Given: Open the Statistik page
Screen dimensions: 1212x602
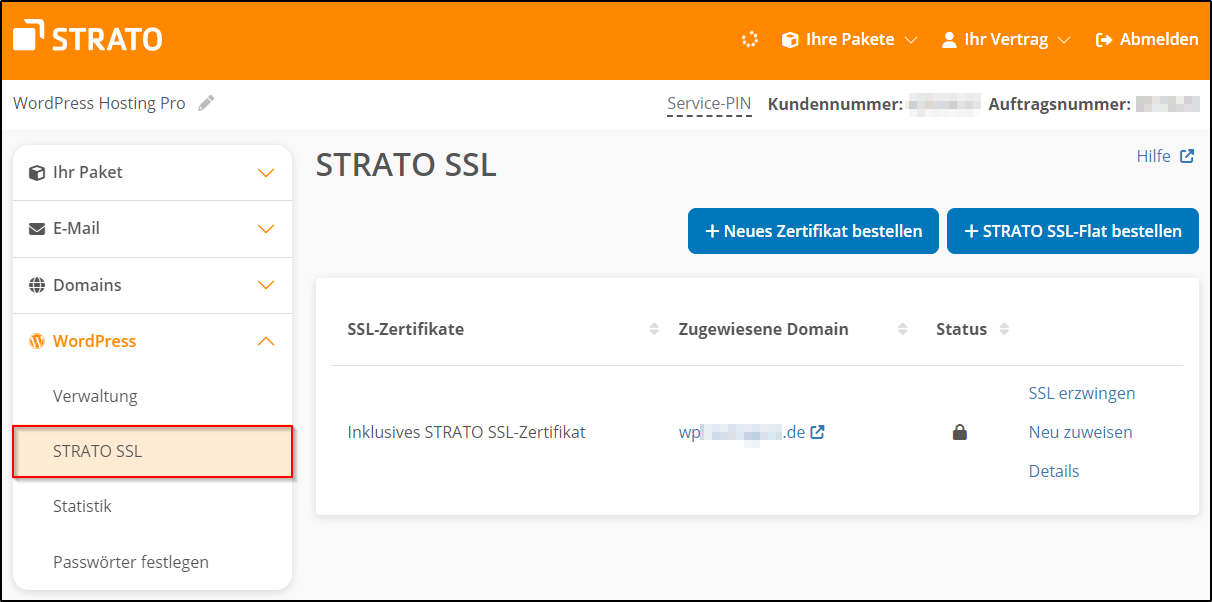Looking at the screenshot, I should pos(82,506).
